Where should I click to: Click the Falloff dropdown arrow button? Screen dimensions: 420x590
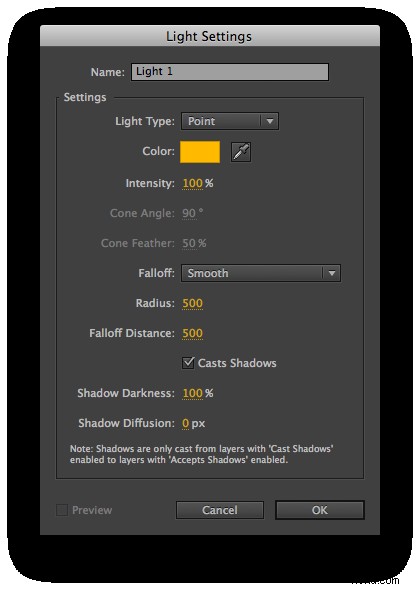[x=332, y=273]
